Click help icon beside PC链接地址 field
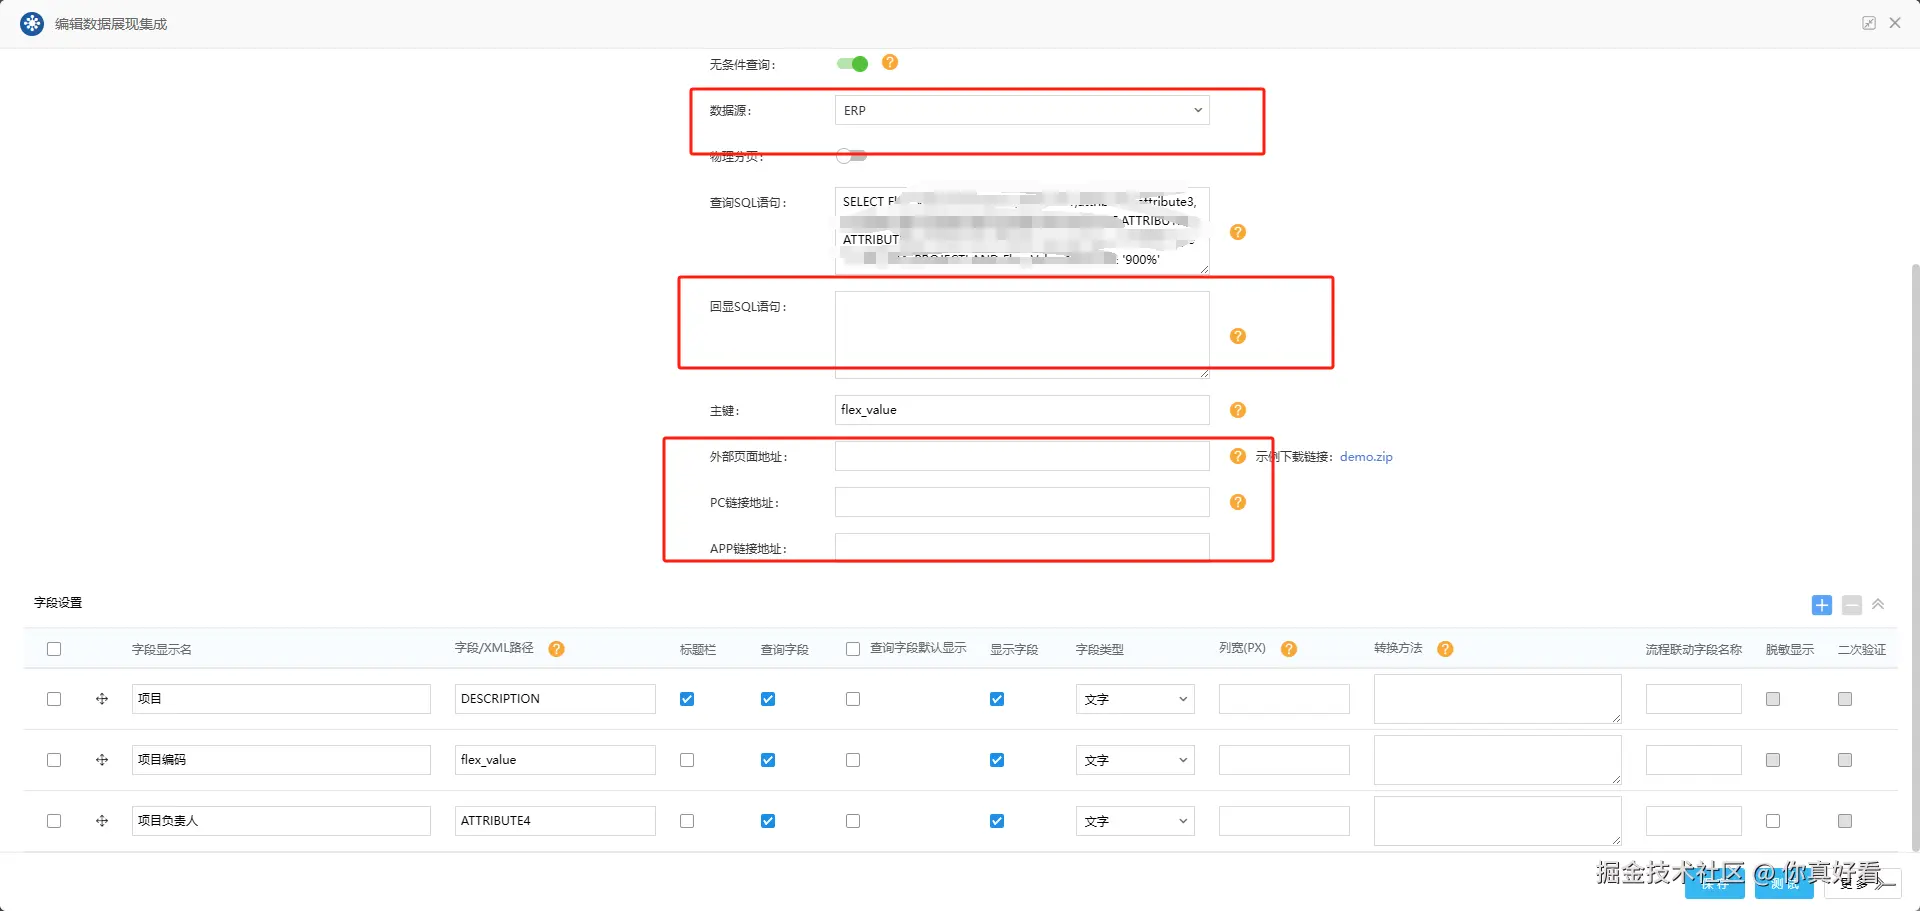The height and width of the screenshot is (911, 1920). click(1238, 502)
